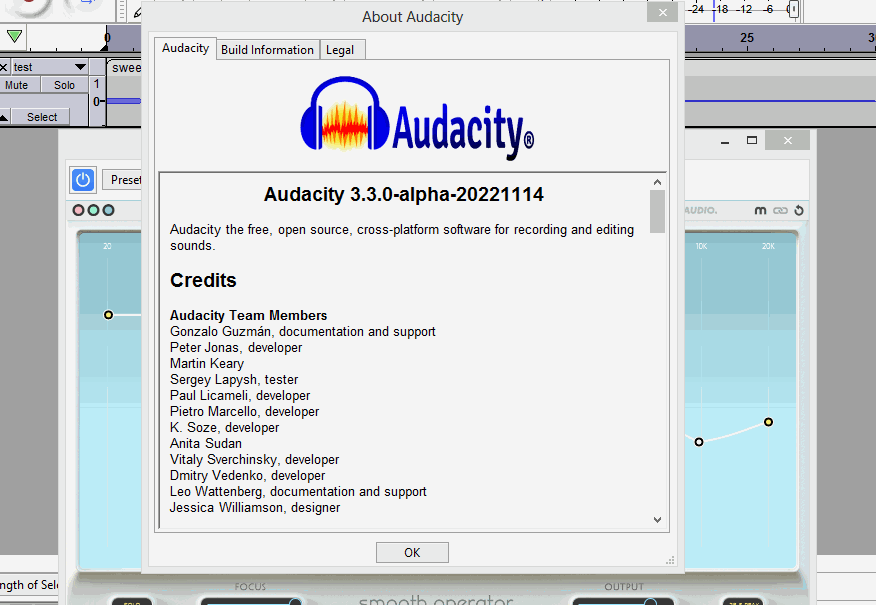
Task: Open the test track name dropdown menu
Action: 80,67
